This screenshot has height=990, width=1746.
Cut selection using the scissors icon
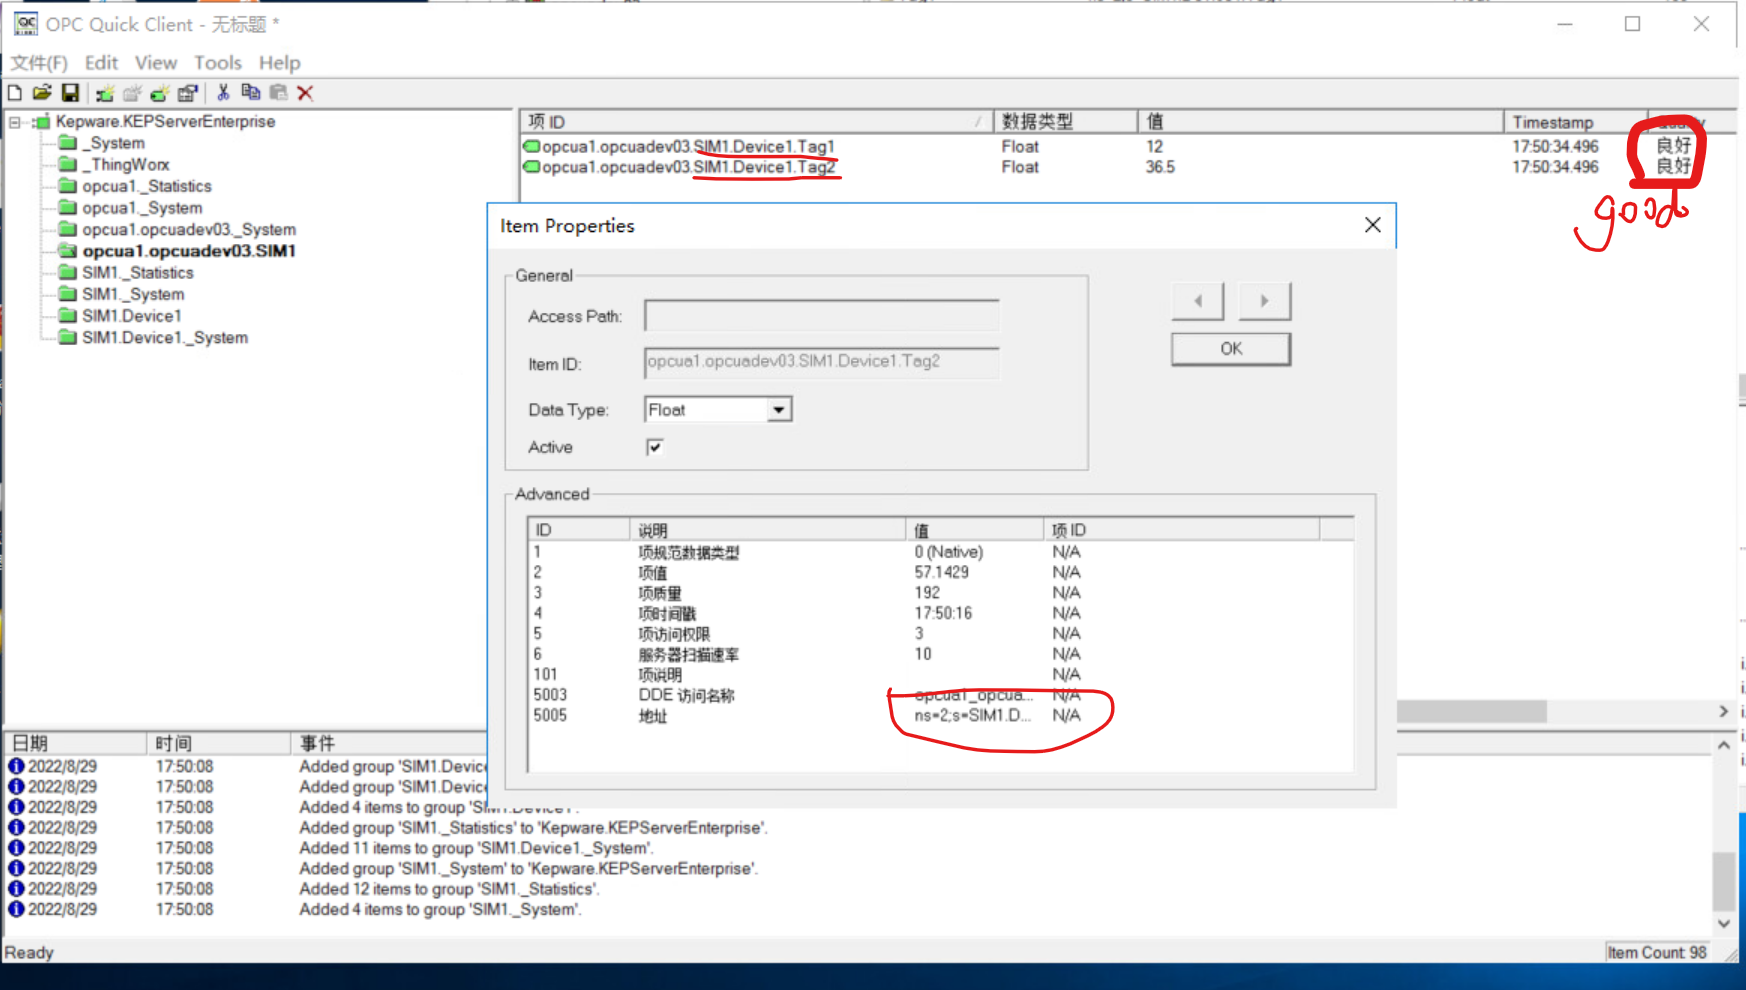pos(223,93)
